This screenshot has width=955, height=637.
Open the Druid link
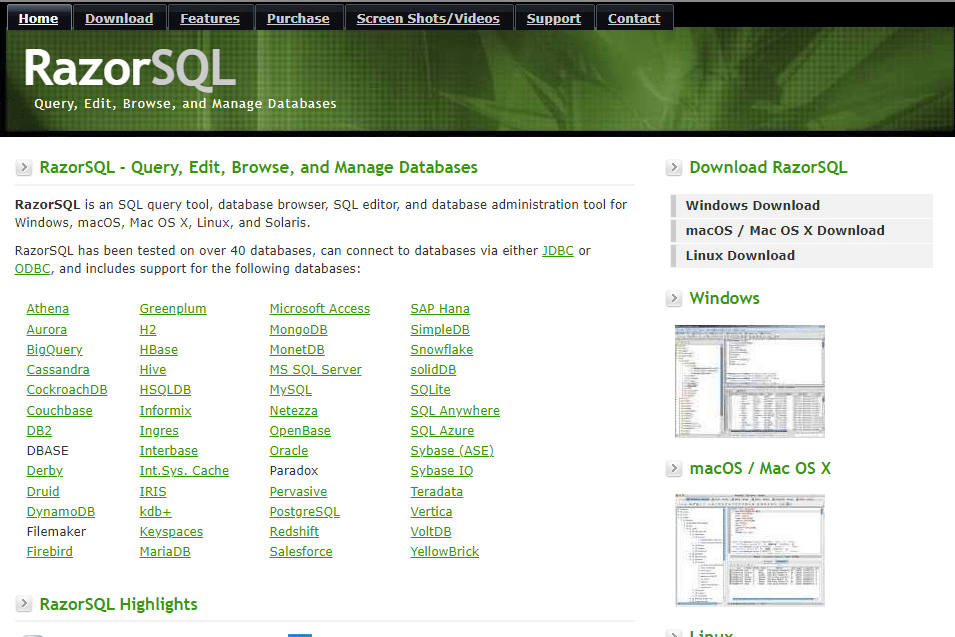coord(43,491)
